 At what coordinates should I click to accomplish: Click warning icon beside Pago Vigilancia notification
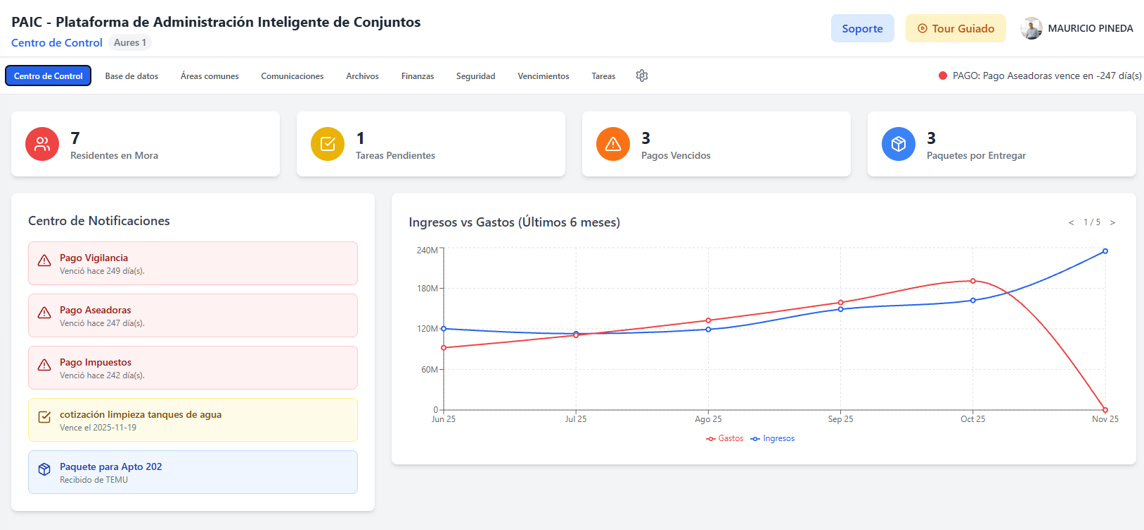tap(45, 261)
